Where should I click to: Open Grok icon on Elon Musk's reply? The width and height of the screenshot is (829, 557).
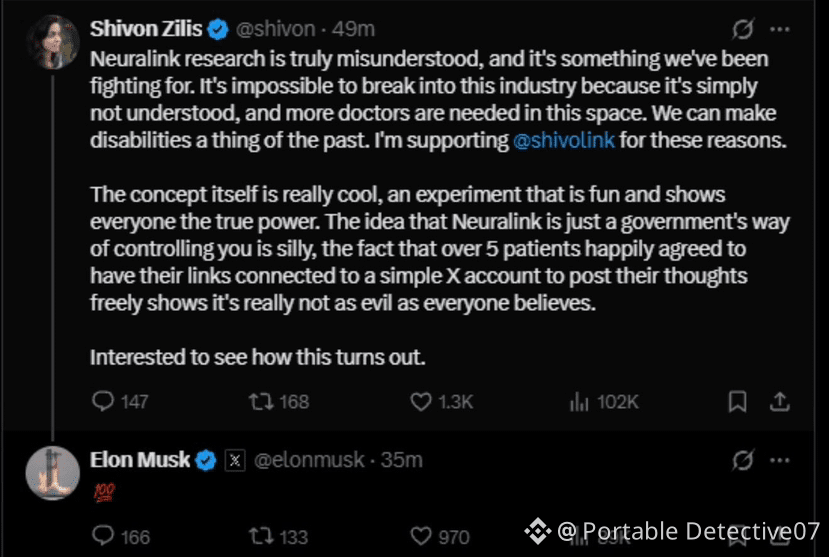(x=743, y=460)
